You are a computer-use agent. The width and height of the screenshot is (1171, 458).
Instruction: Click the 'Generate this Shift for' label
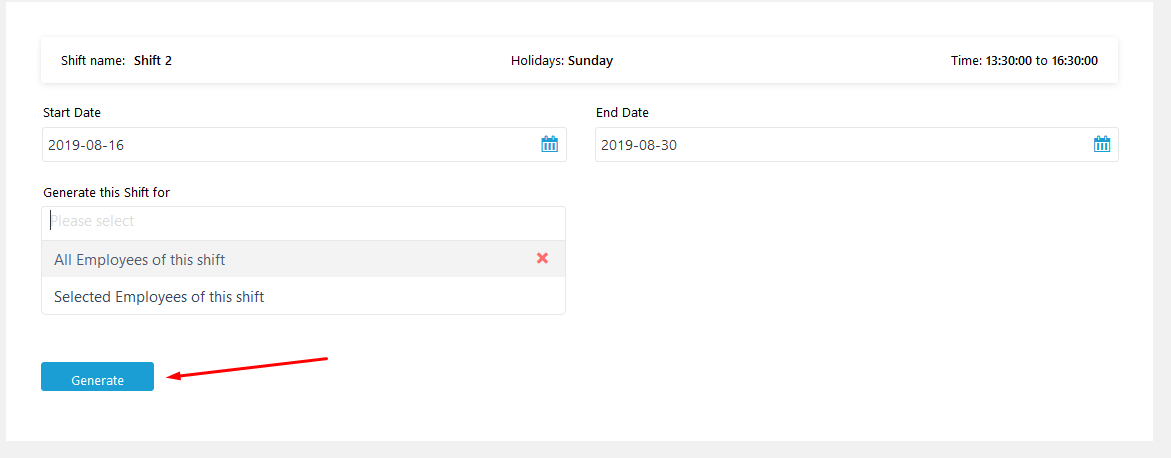click(x=107, y=192)
